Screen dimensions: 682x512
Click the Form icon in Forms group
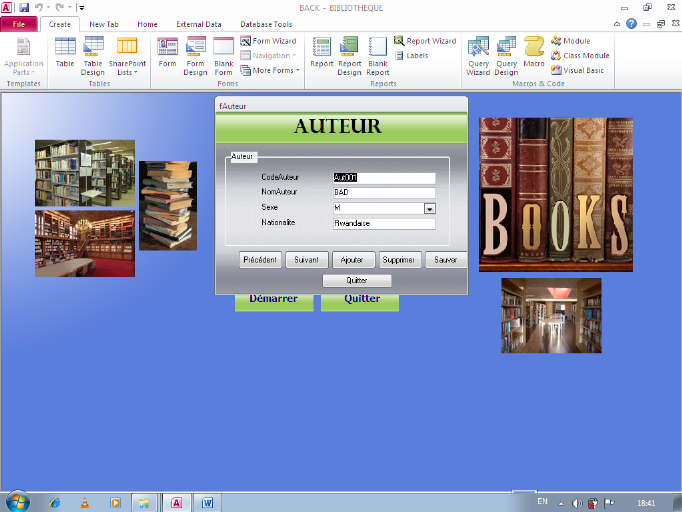click(167, 52)
